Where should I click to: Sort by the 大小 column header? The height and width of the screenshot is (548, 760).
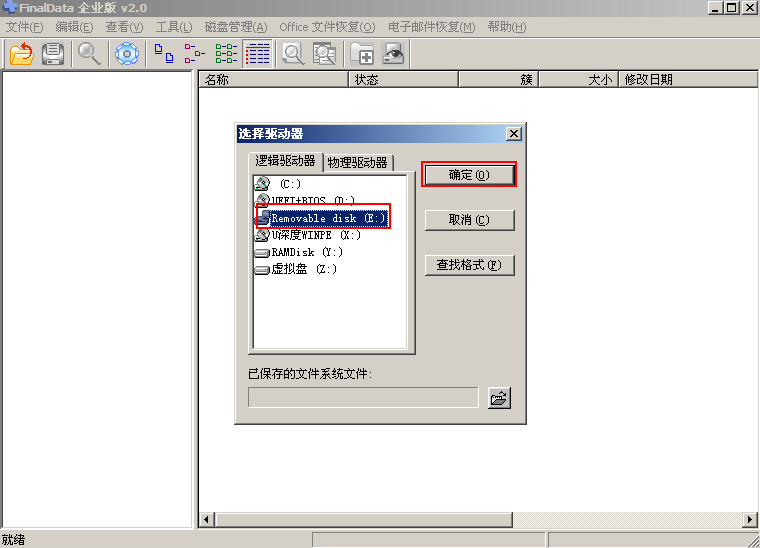tap(579, 79)
